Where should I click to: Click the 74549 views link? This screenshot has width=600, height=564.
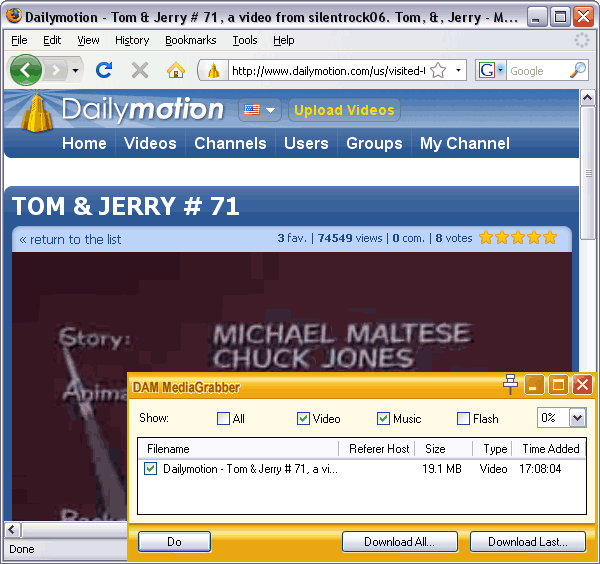350,238
